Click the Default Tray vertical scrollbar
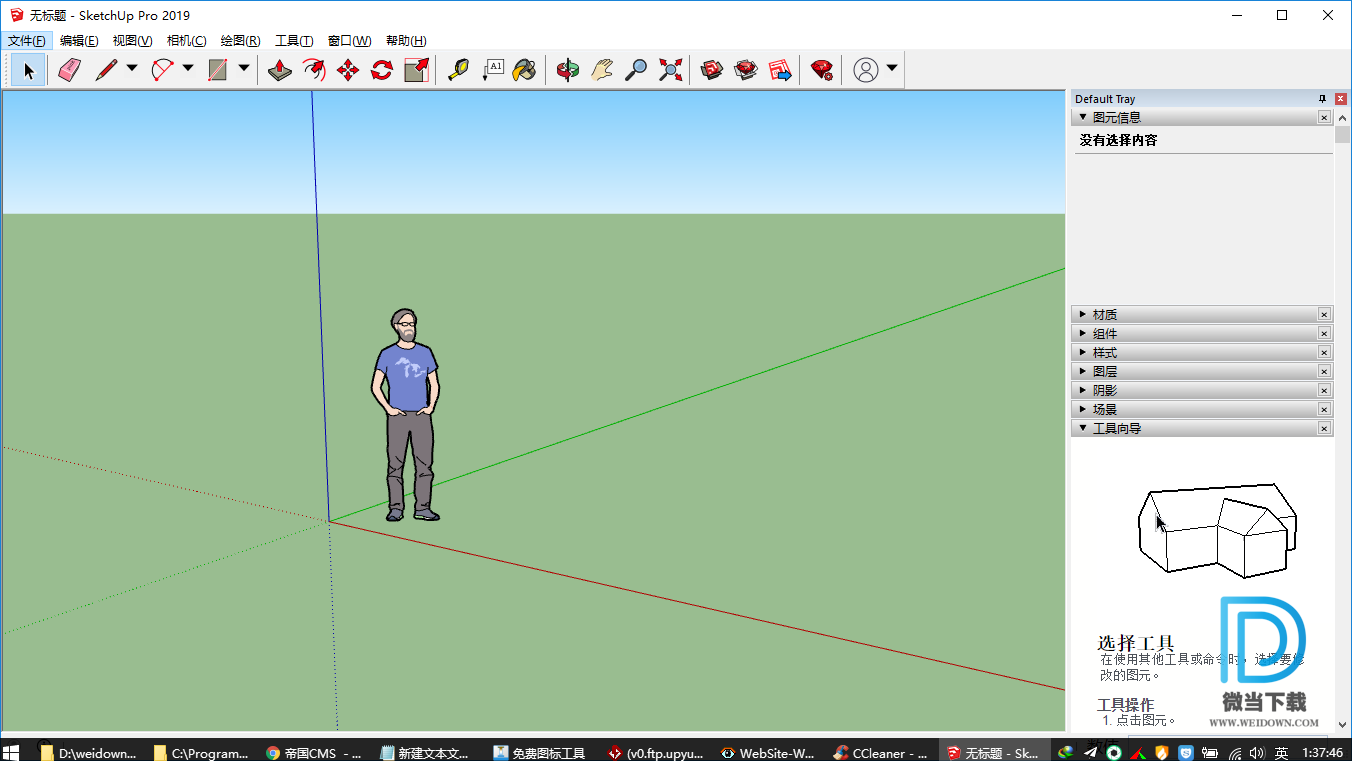This screenshot has width=1352, height=761. pyautogui.click(x=1342, y=420)
